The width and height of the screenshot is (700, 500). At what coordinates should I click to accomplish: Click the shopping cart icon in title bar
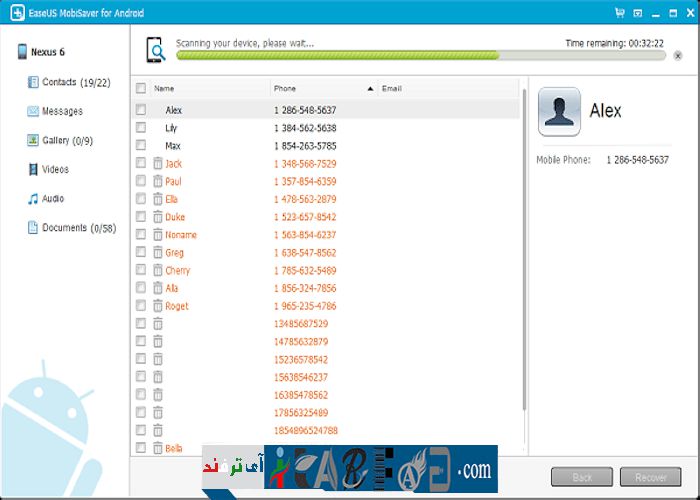click(621, 12)
